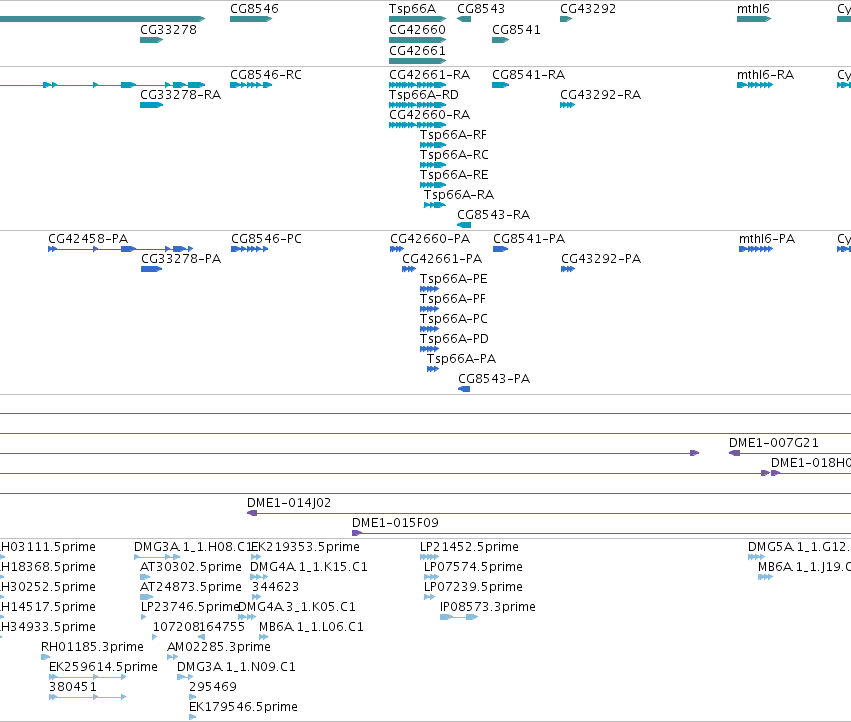Click the CG42660-PA protein feature
Screen dimensions: 851x722
point(397,249)
